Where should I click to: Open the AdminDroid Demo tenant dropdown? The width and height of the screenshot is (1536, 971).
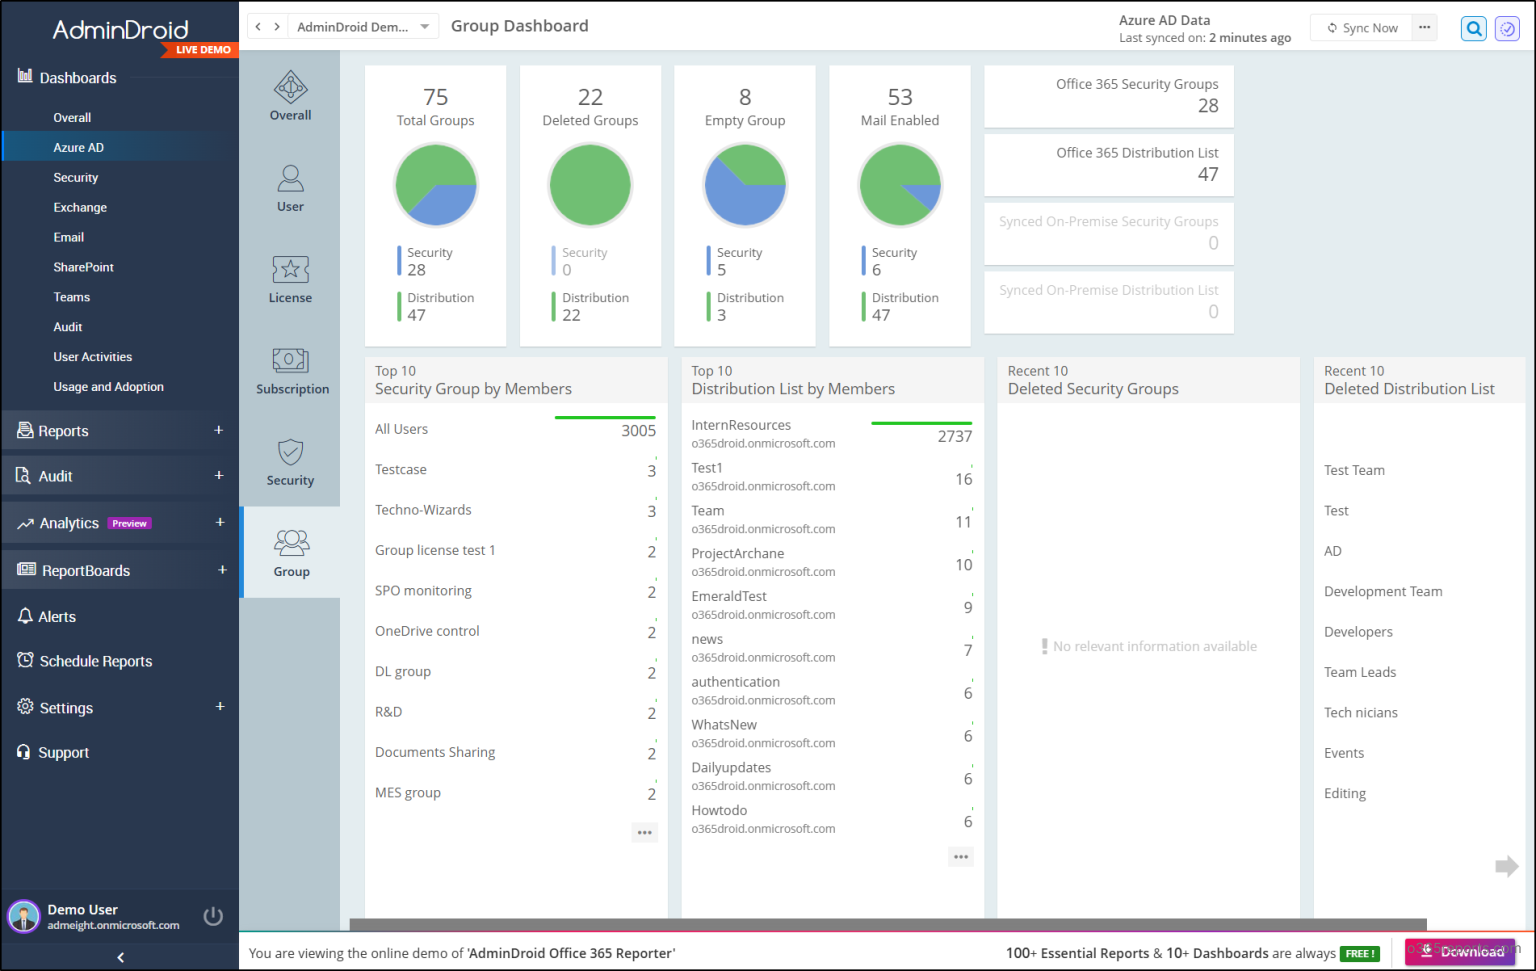pyautogui.click(x=363, y=27)
